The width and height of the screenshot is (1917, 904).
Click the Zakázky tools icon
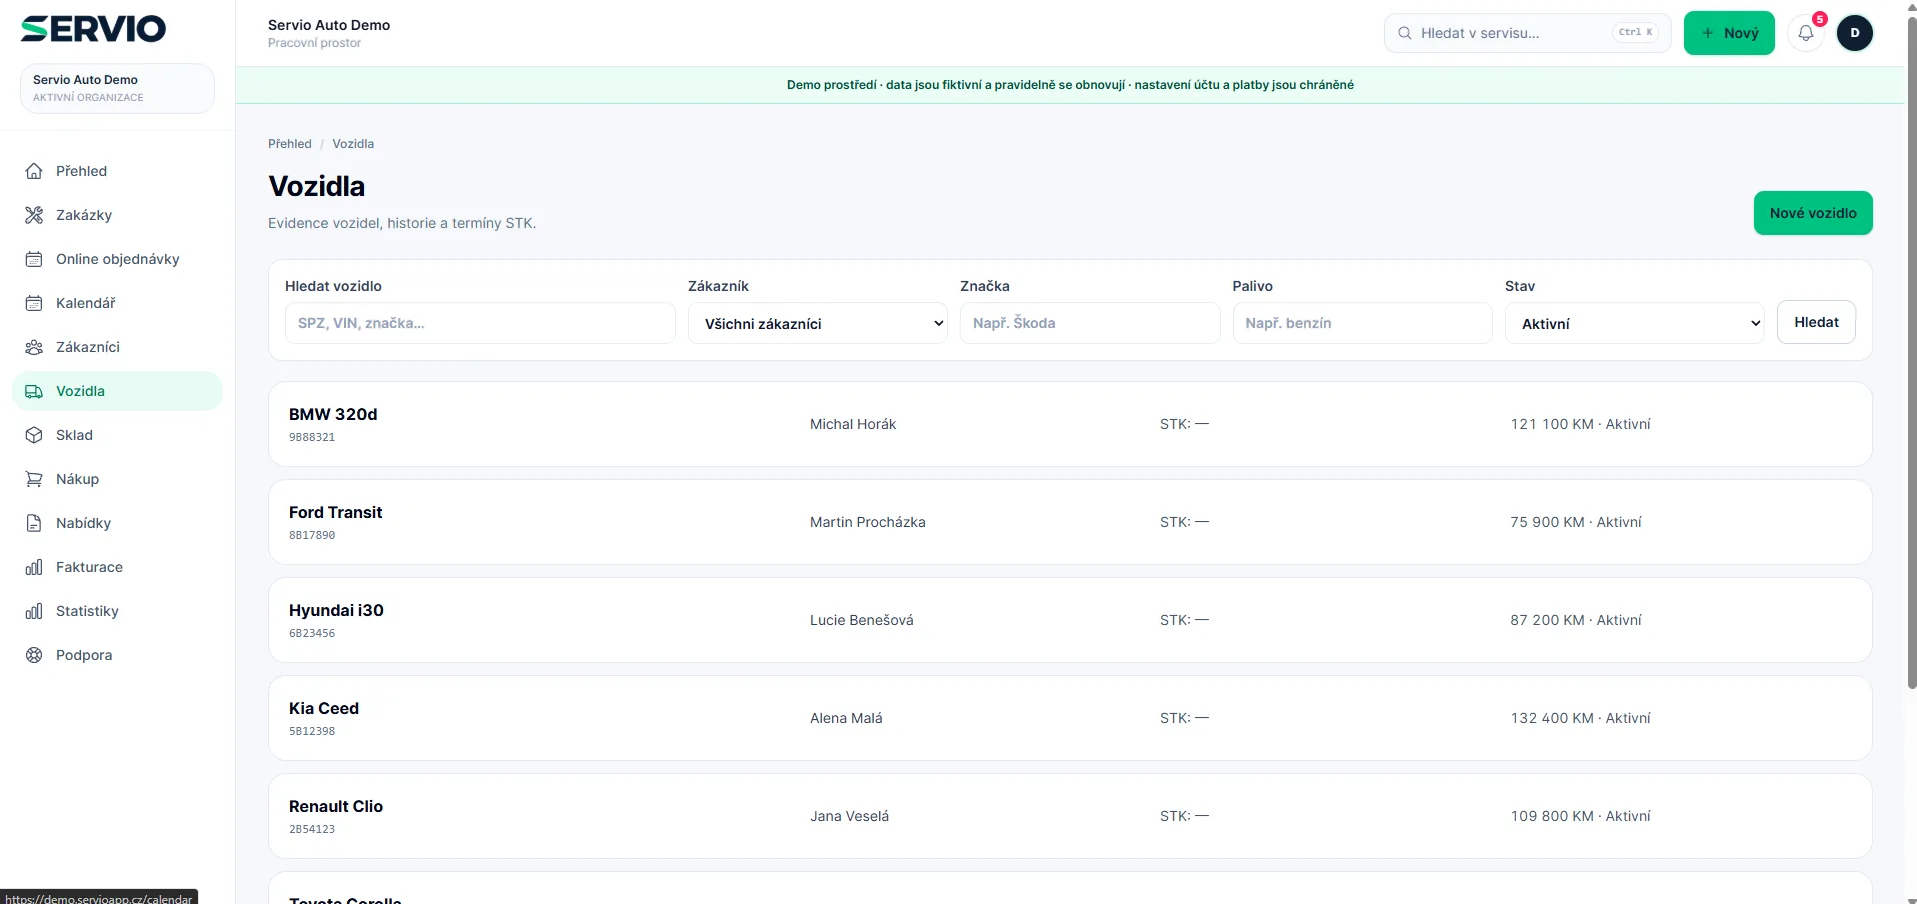pyautogui.click(x=34, y=215)
